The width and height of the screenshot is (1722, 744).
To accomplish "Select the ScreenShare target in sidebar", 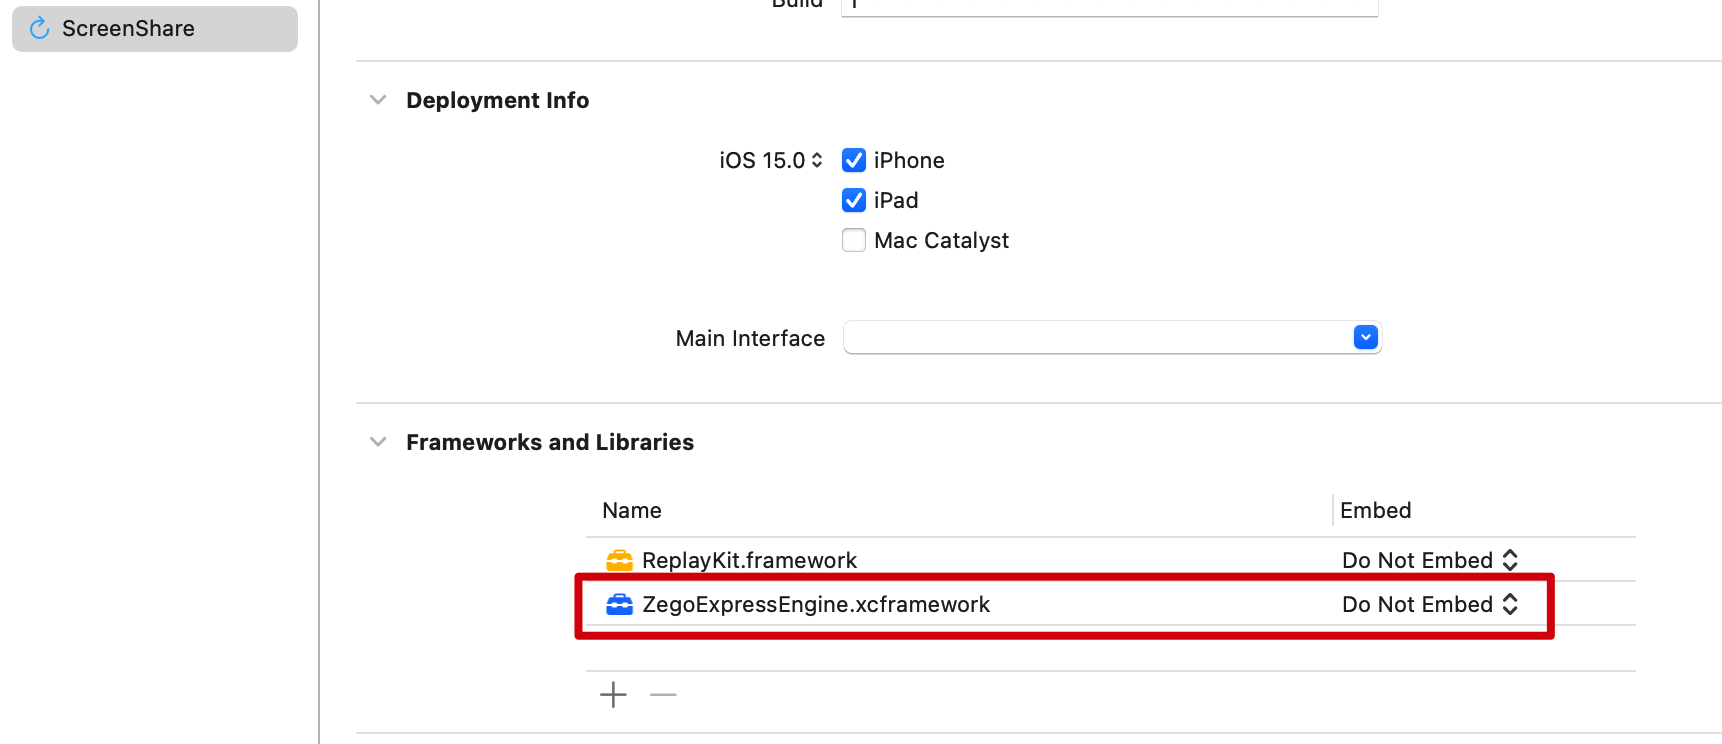I will click(155, 29).
